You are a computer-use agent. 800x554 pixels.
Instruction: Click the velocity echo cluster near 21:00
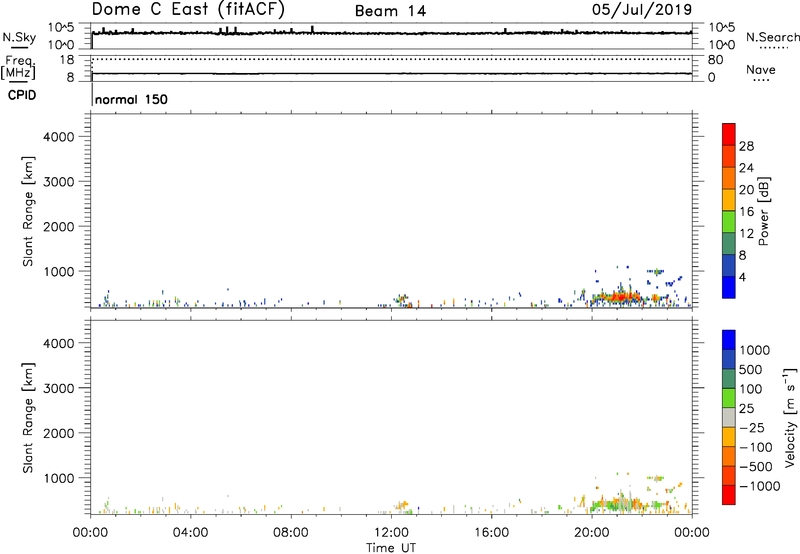[618, 504]
